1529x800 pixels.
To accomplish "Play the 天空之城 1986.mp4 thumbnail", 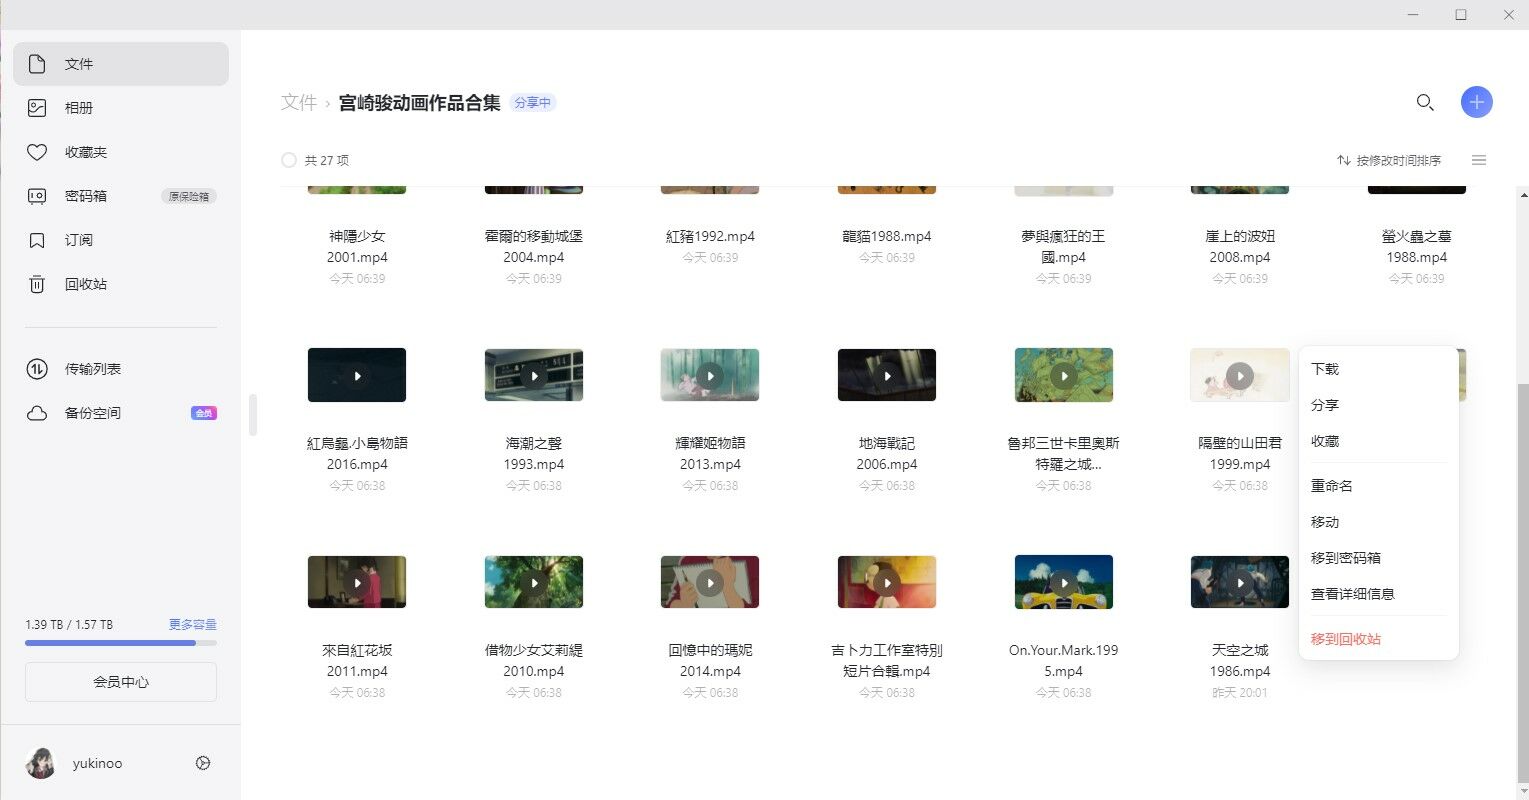I will click(x=1240, y=582).
